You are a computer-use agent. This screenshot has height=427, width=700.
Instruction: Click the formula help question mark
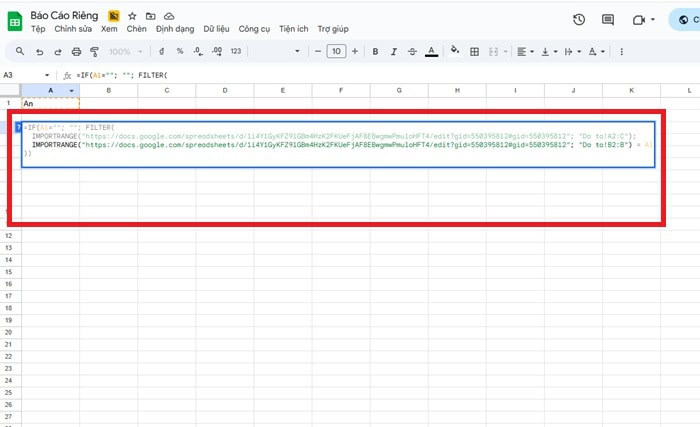18,127
